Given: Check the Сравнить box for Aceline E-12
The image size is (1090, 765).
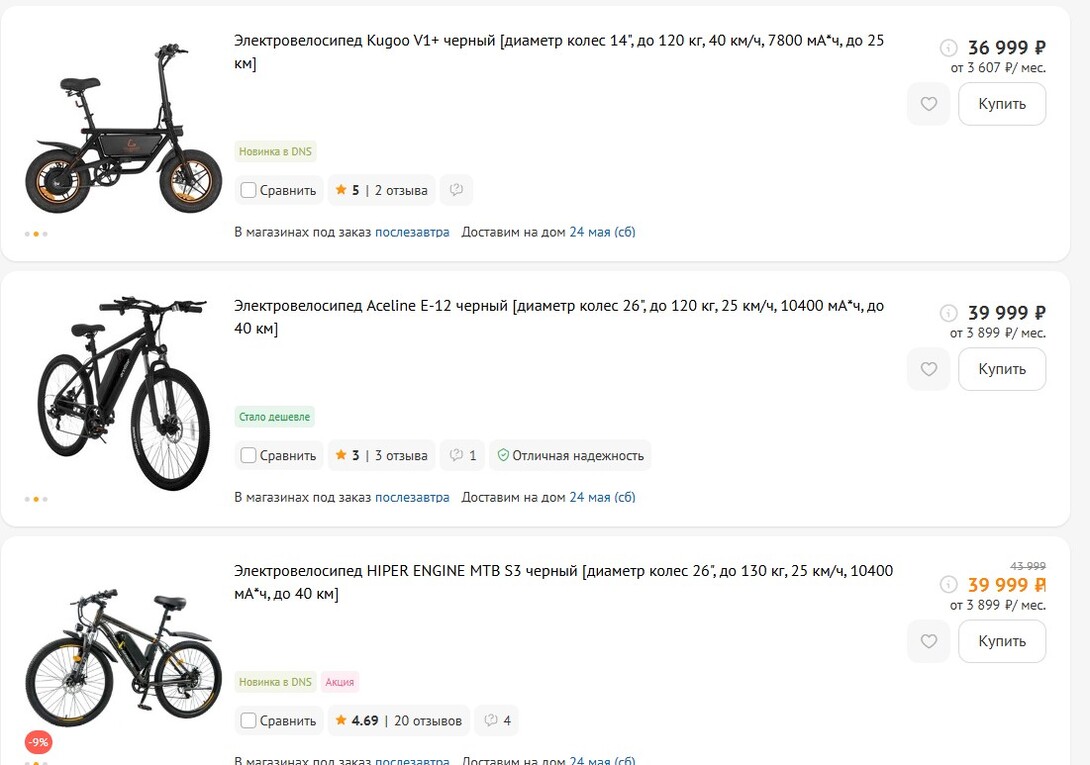Looking at the screenshot, I should (x=248, y=455).
